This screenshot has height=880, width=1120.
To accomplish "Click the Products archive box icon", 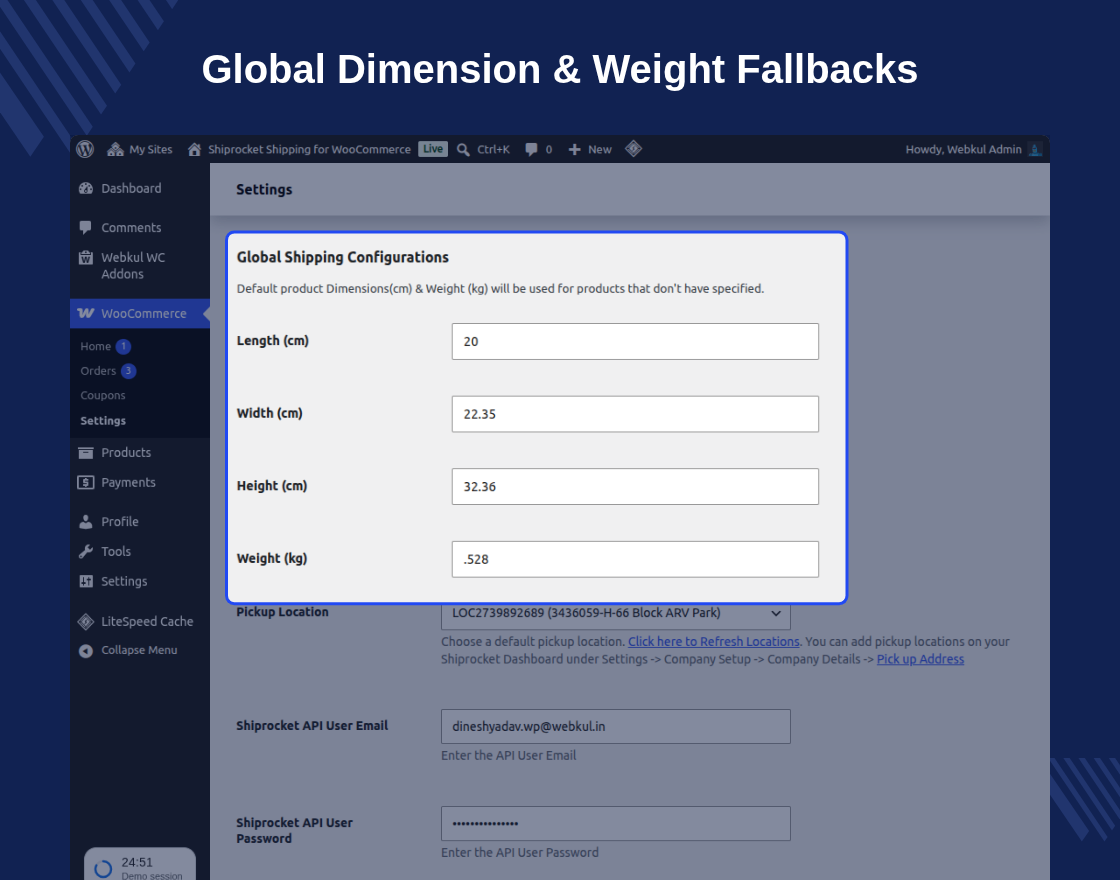I will point(86,453).
